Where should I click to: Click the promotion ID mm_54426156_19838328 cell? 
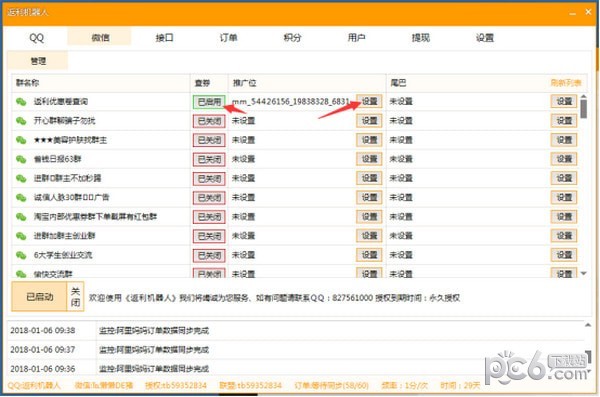[x=290, y=101]
